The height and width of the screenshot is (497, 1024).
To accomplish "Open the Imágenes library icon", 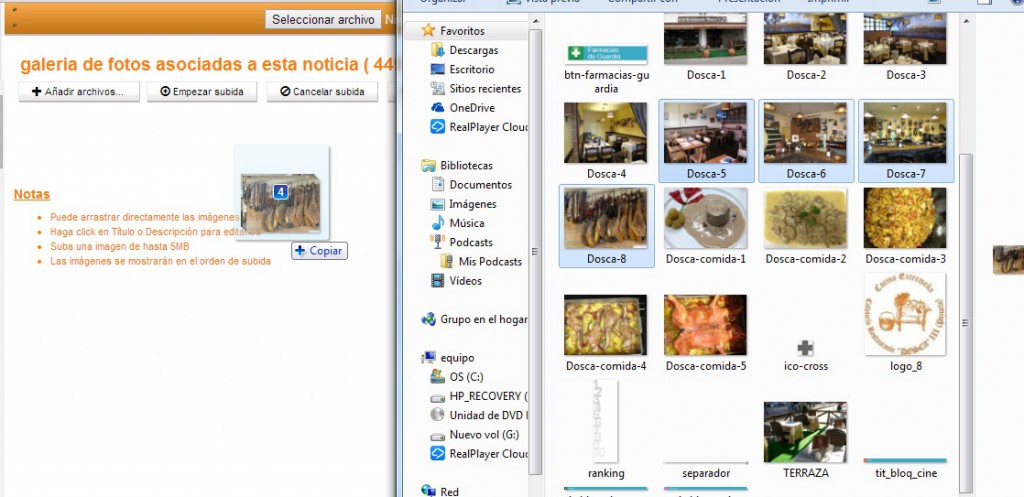I will pyautogui.click(x=438, y=204).
